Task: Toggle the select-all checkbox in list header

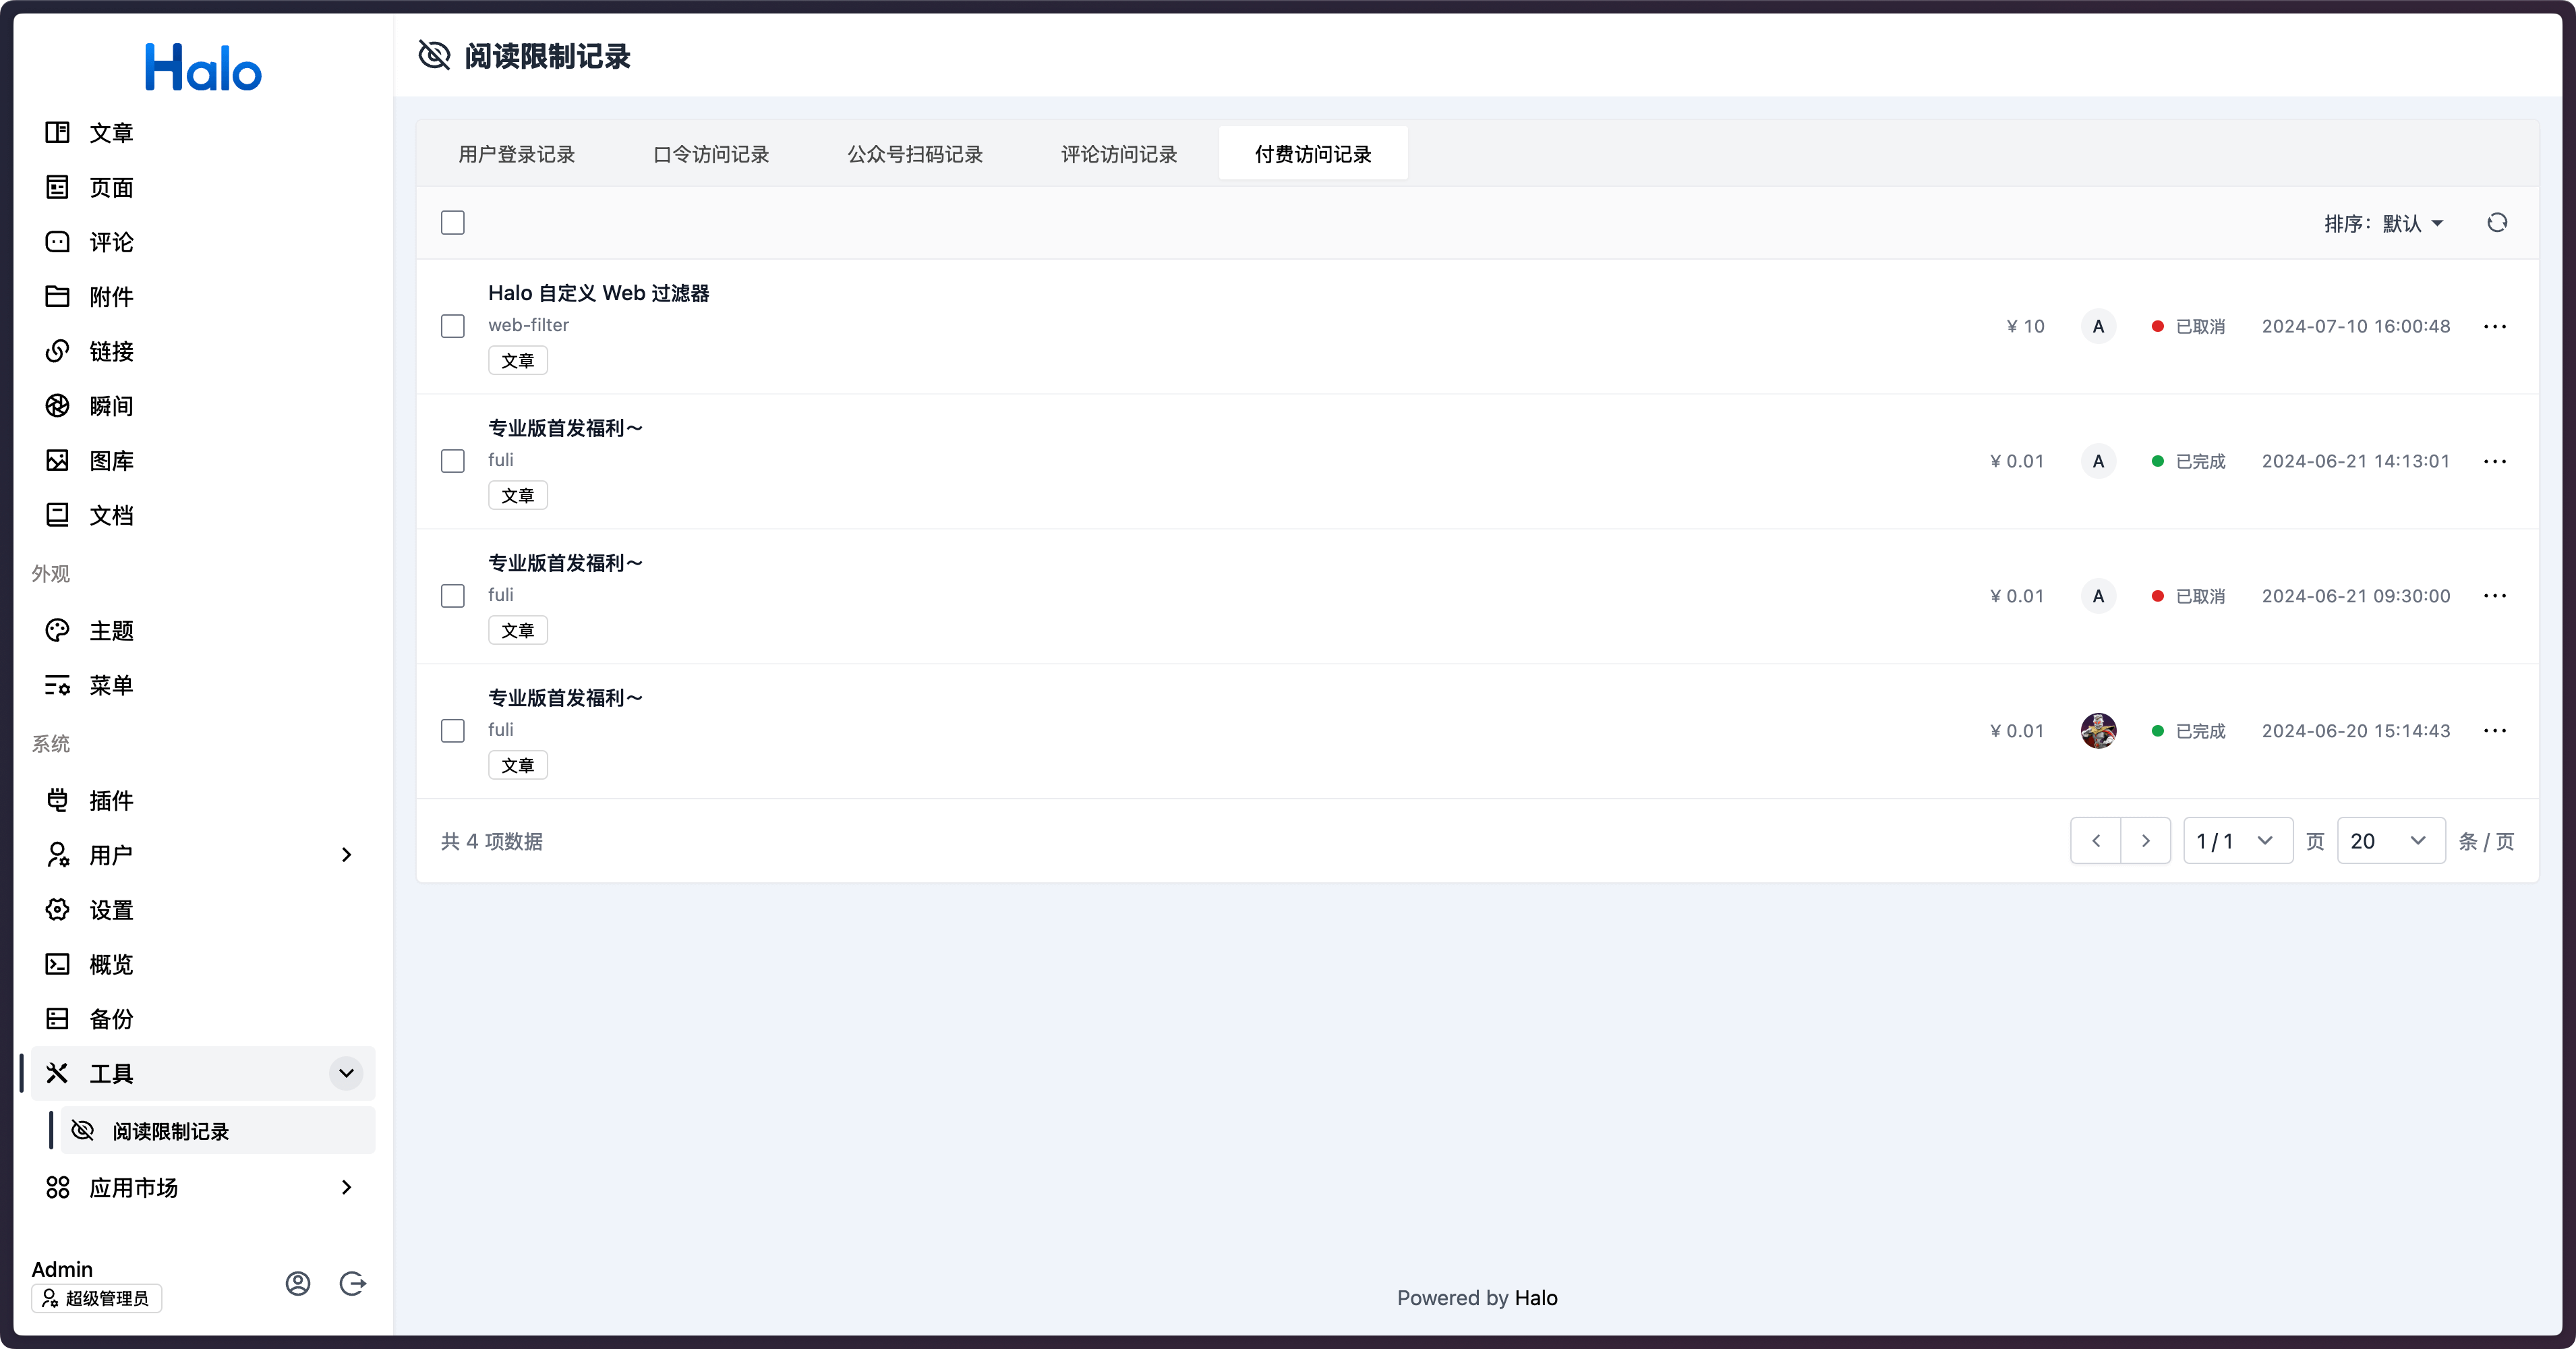Action: coord(453,223)
